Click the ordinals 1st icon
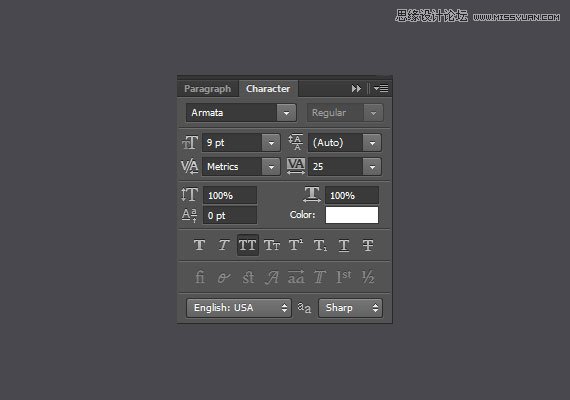 pos(344,277)
